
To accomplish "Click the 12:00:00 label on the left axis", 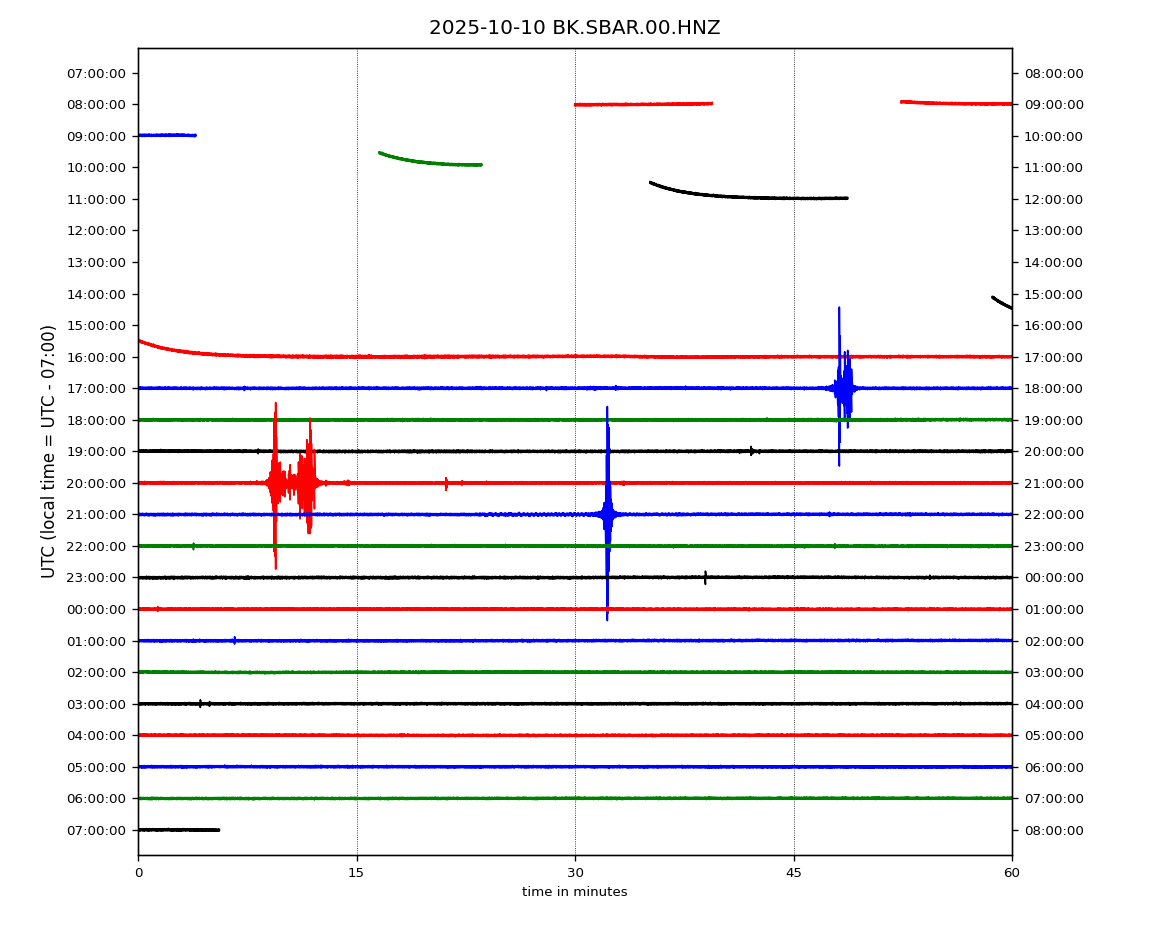I will [x=98, y=230].
